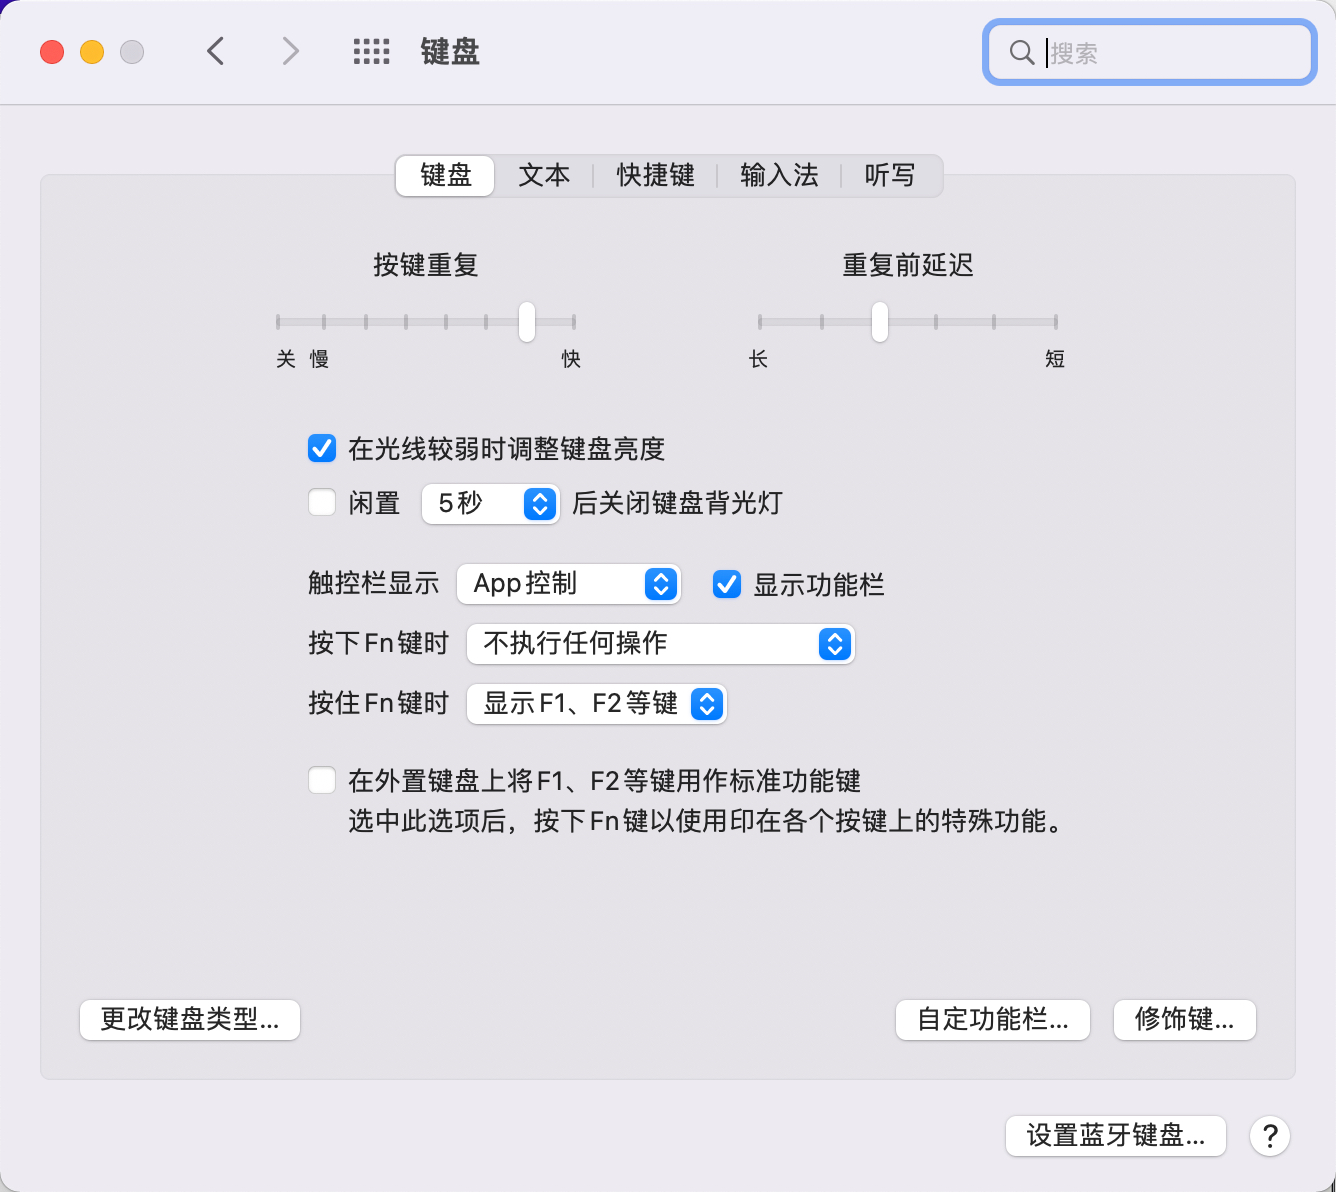The width and height of the screenshot is (1336, 1192).
Task: Open the 按下 Fn 键时 dropdown
Action: coord(661,644)
